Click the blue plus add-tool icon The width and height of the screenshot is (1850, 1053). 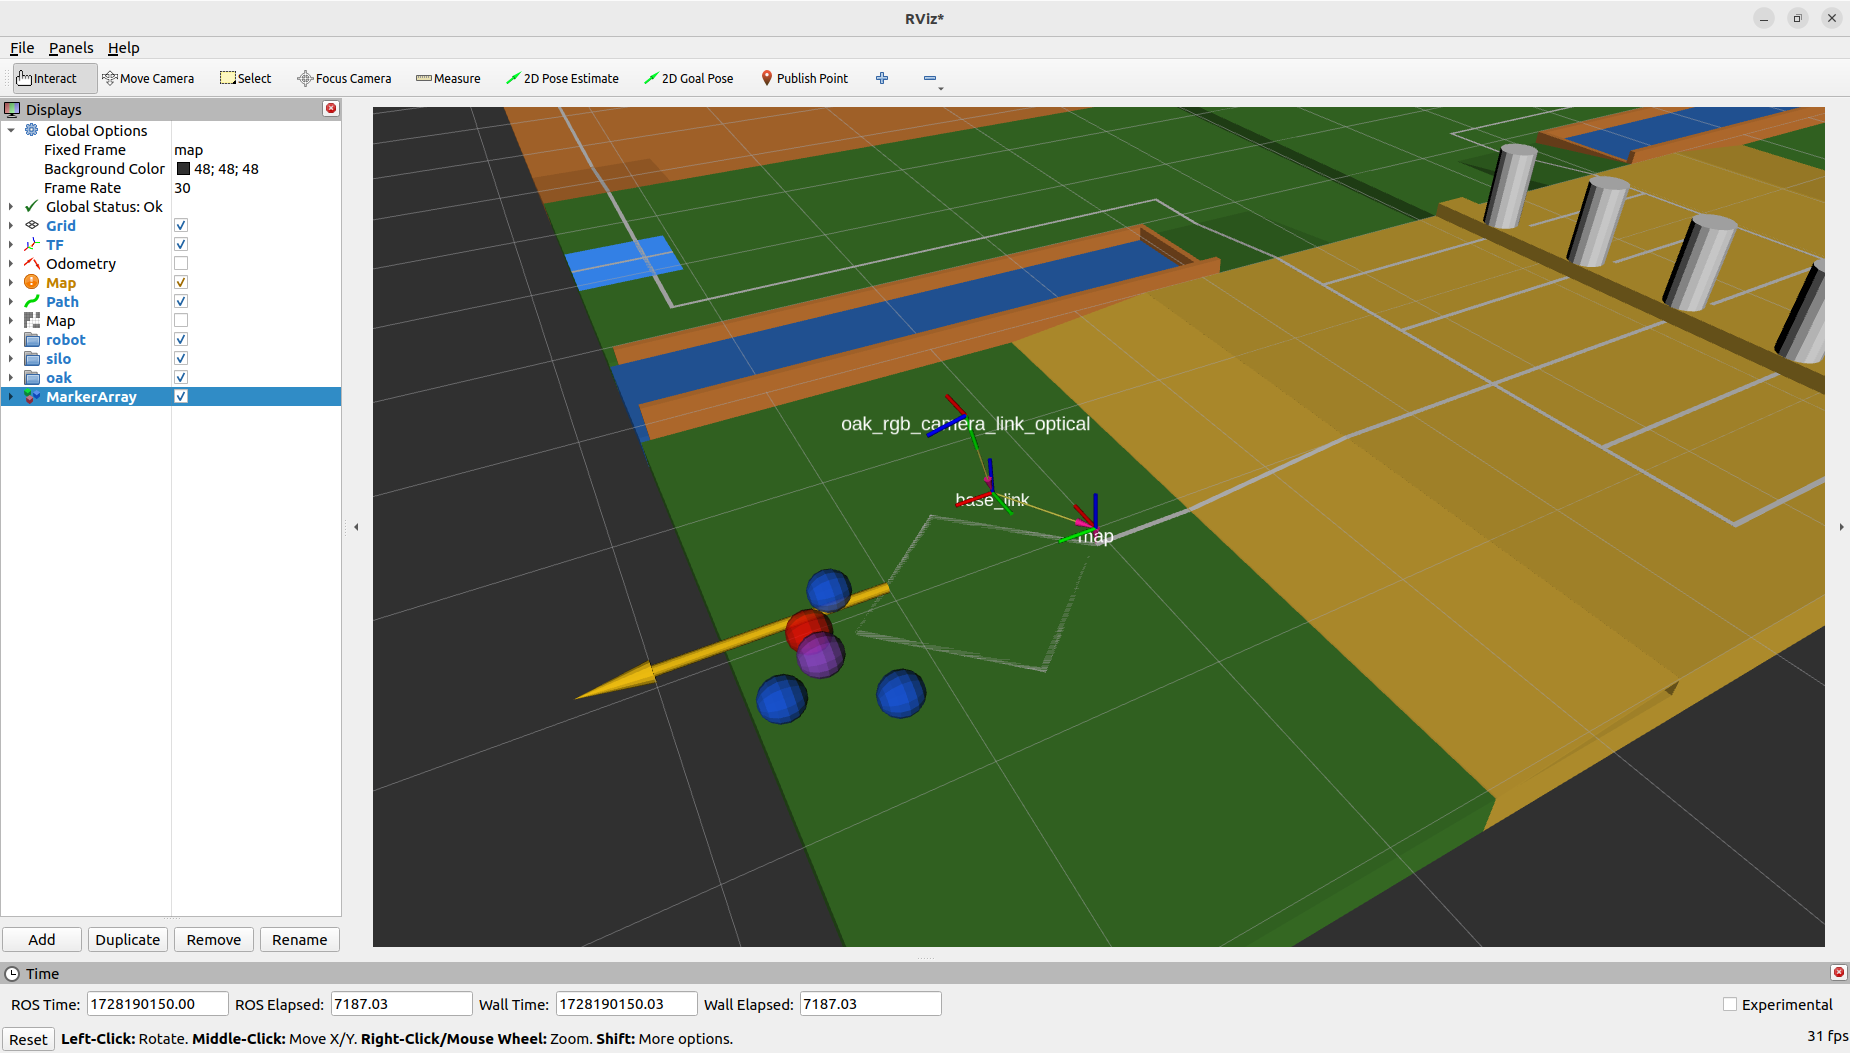pyautogui.click(x=882, y=78)
